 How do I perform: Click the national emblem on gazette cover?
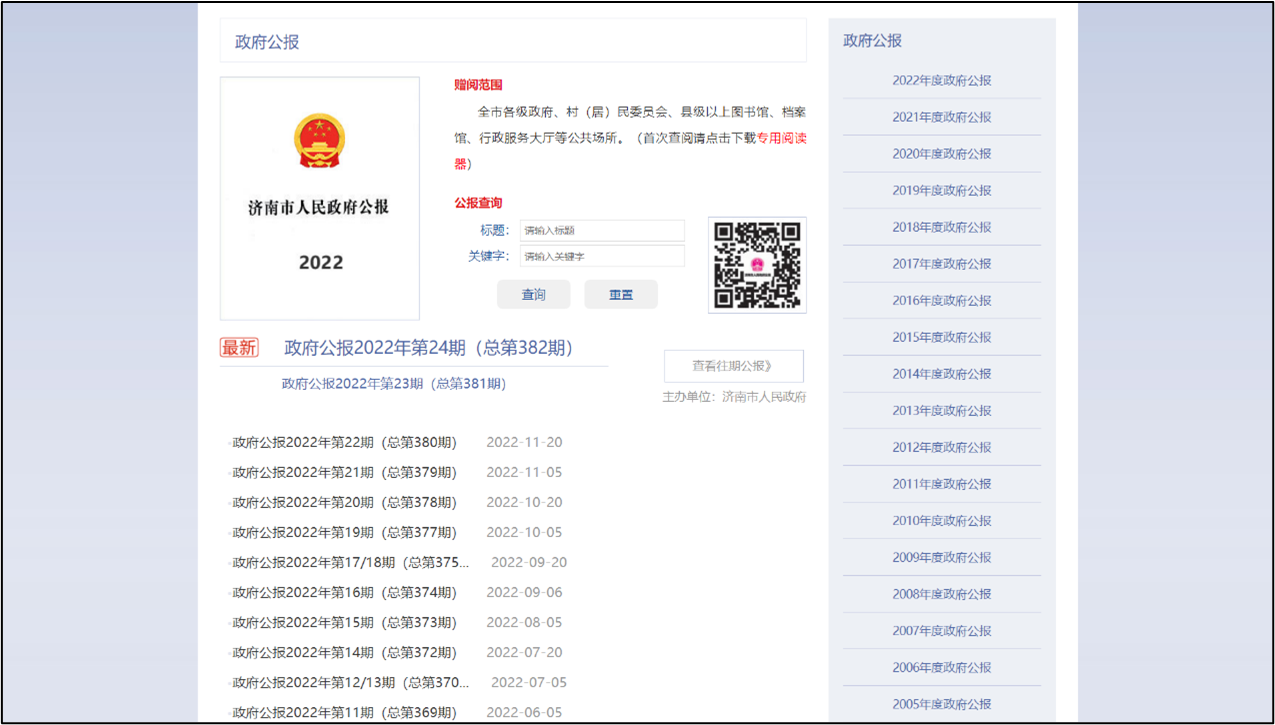[x=319, y=142]
